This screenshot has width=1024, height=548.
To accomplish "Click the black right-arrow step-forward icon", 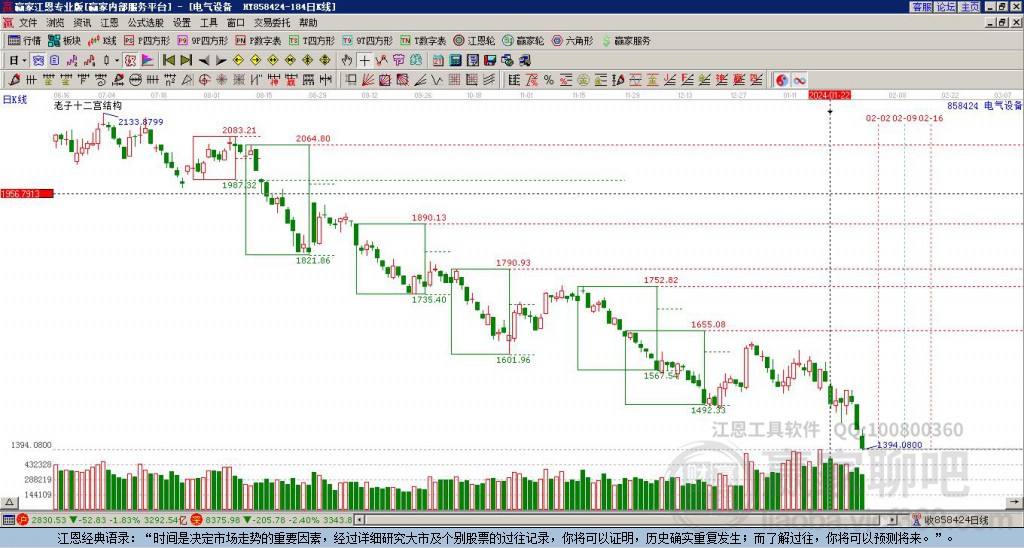I will (x=221, y=60).
